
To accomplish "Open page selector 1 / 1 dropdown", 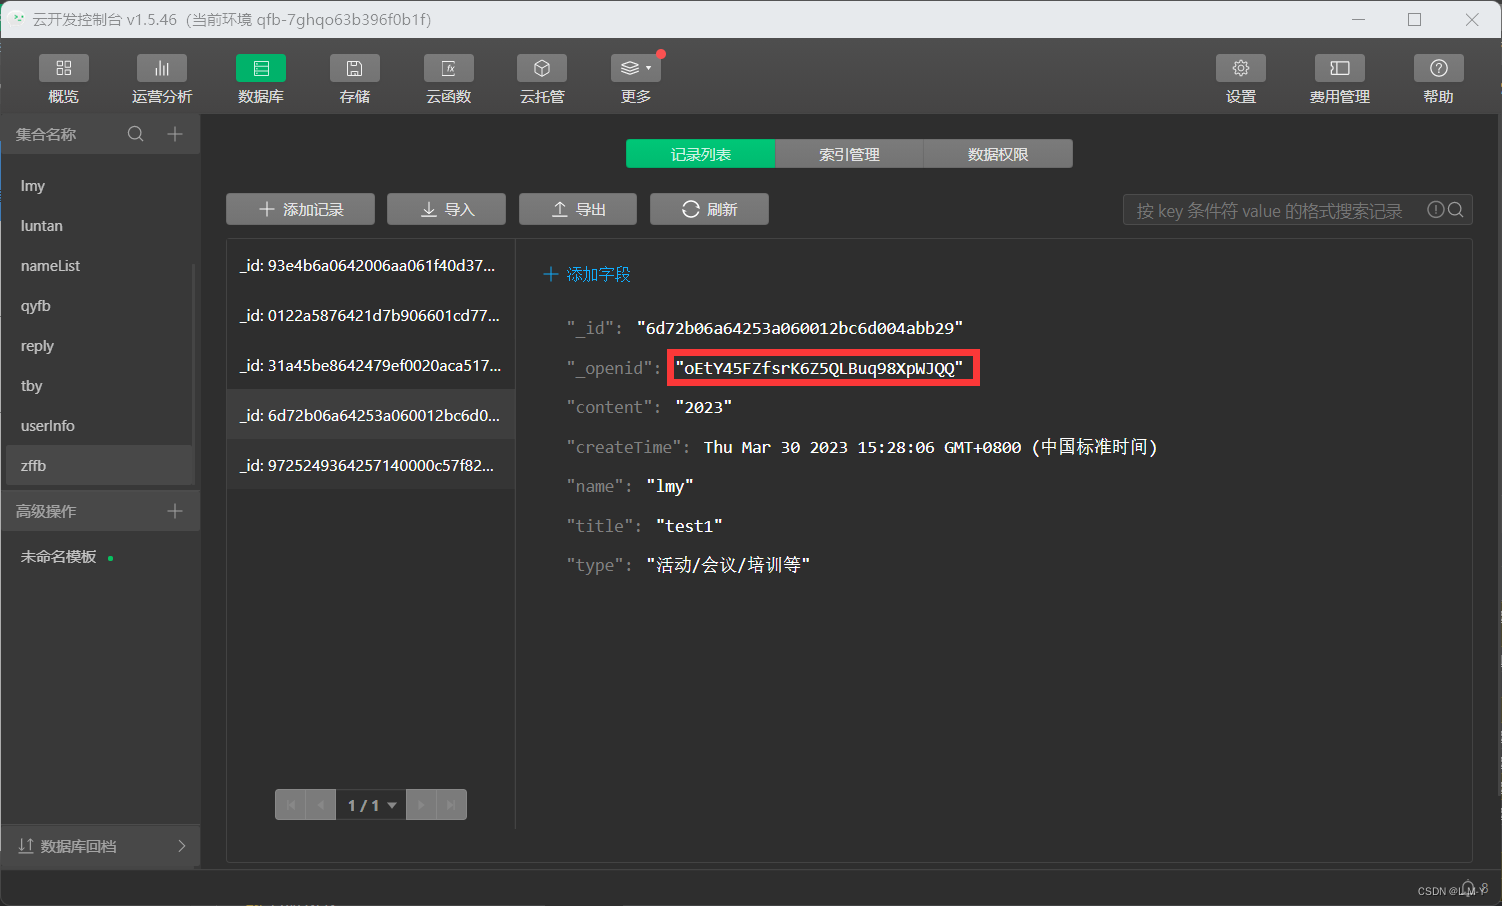I will coord(371,805).
